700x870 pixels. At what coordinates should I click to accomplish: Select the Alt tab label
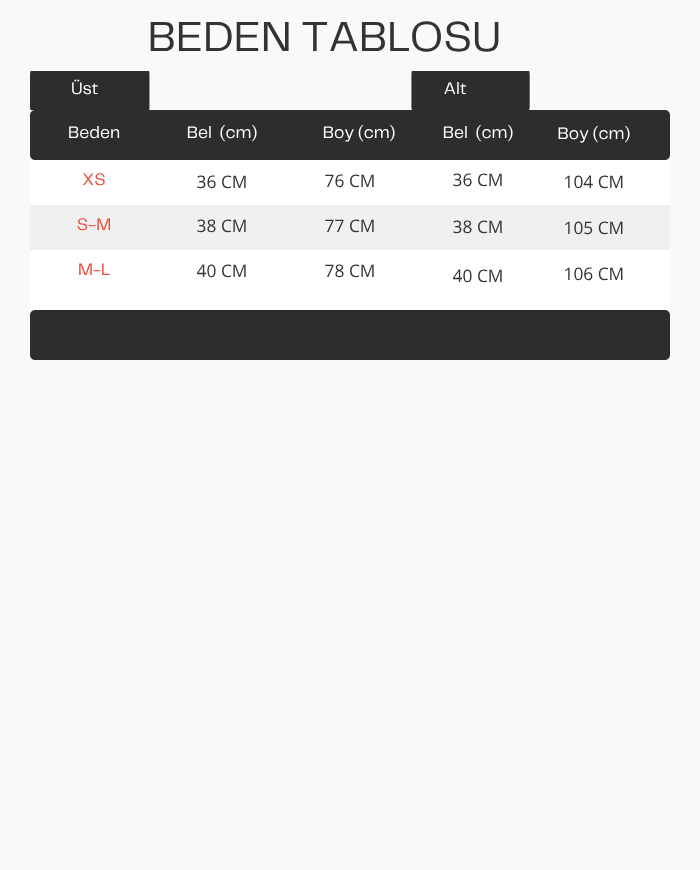[455, 88]
